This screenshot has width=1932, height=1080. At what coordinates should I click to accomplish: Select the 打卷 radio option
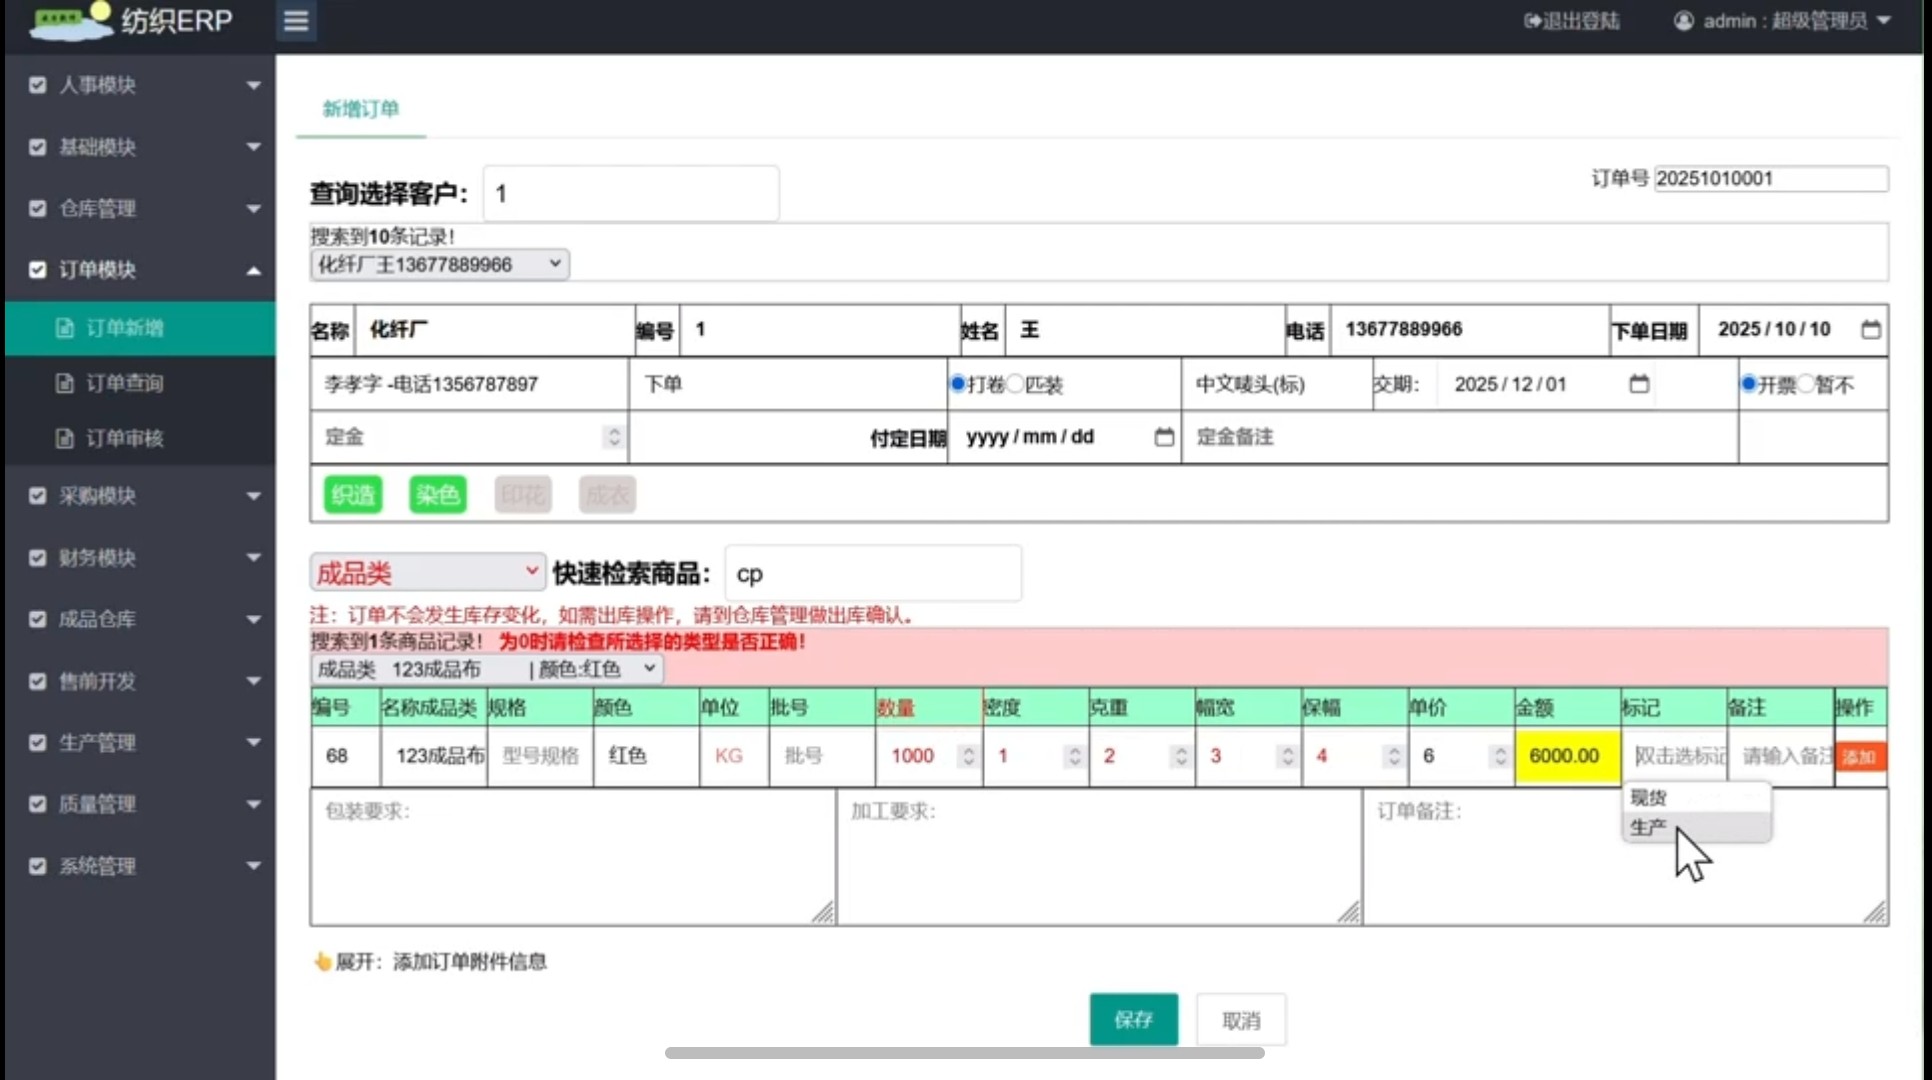958,384
